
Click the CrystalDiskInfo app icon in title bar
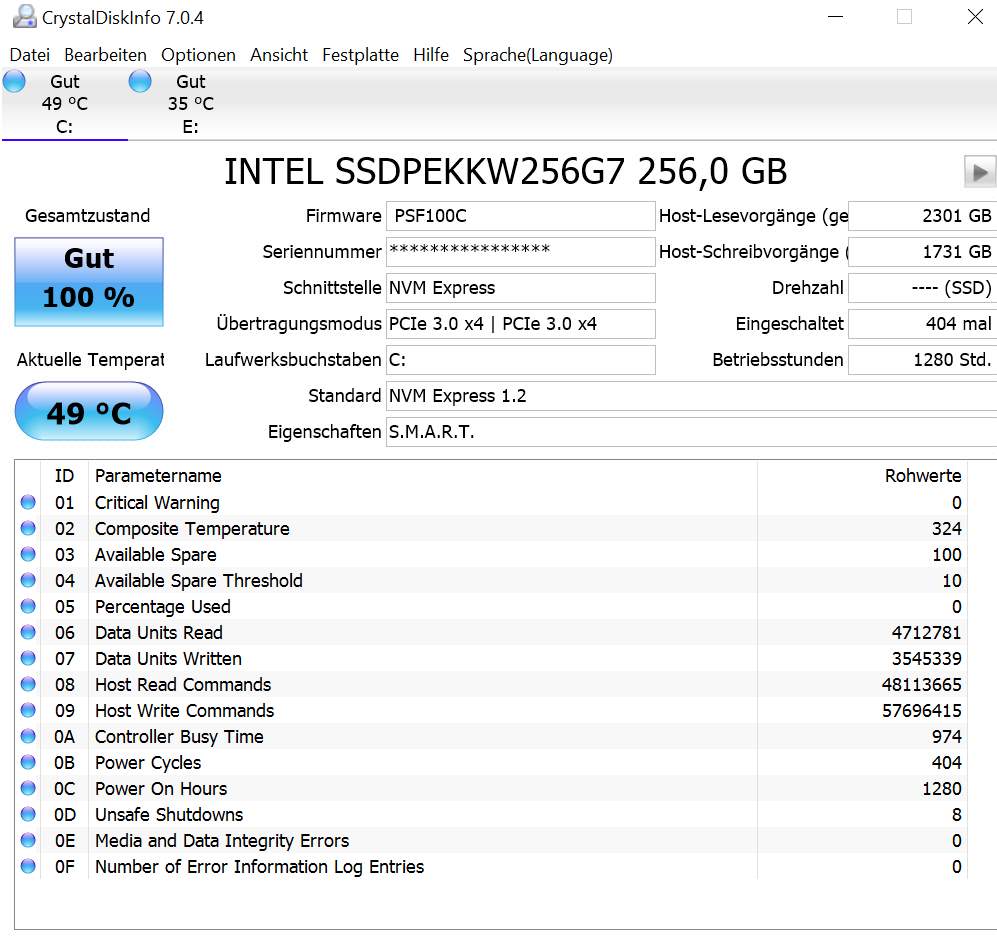[x=24, y=17]
